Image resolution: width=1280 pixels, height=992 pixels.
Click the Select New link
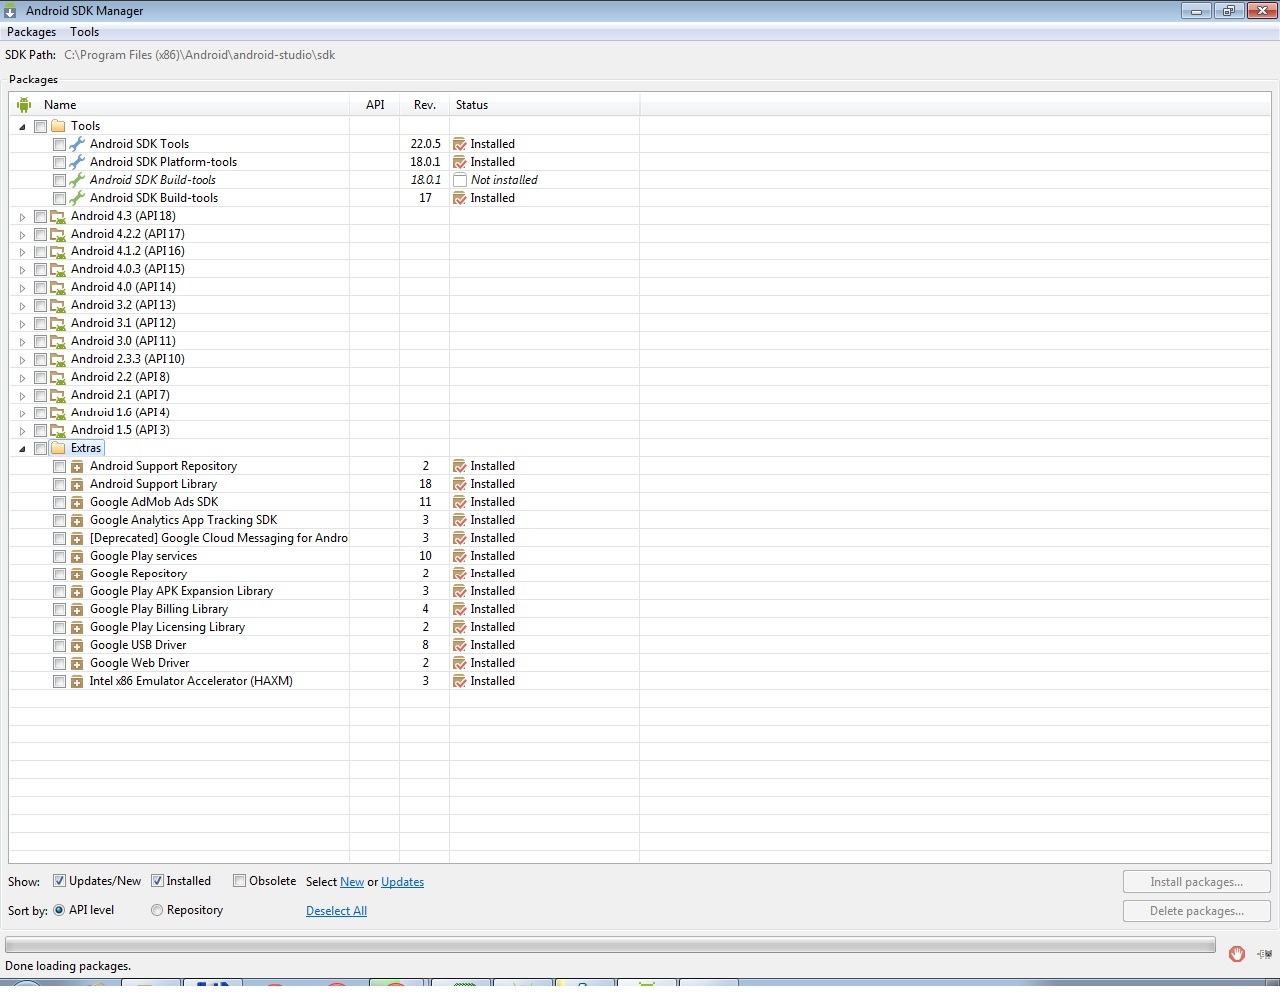coord(352,882)
